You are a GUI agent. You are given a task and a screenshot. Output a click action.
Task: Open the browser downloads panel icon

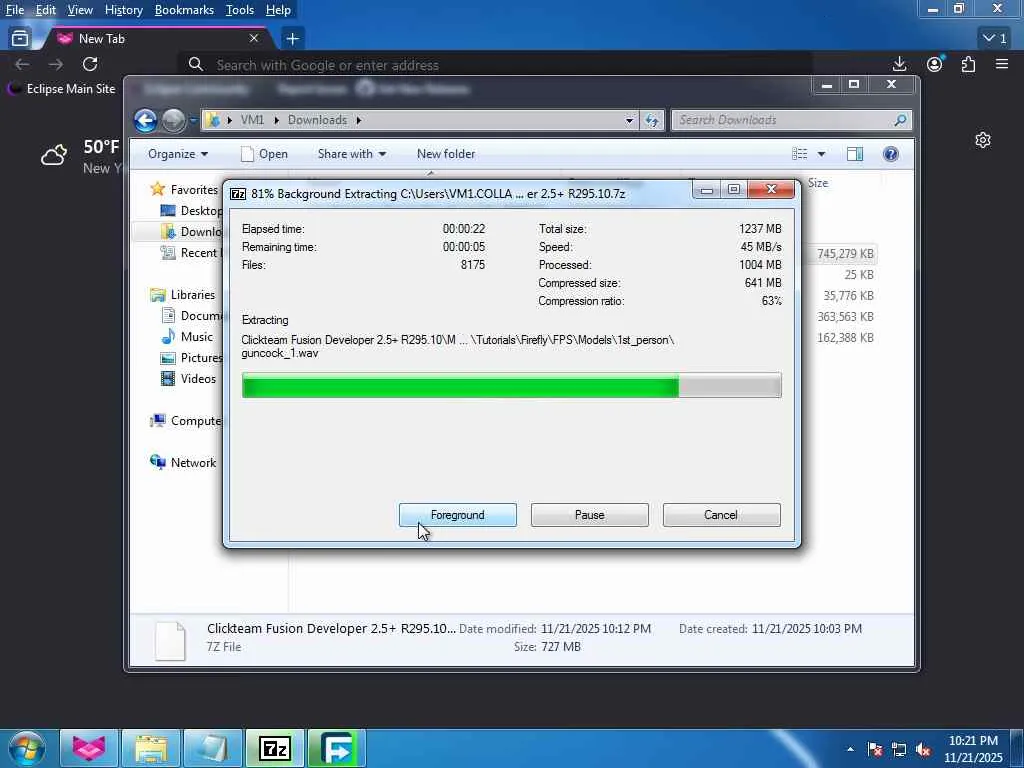pyautogui.click(x=899, y=64)
